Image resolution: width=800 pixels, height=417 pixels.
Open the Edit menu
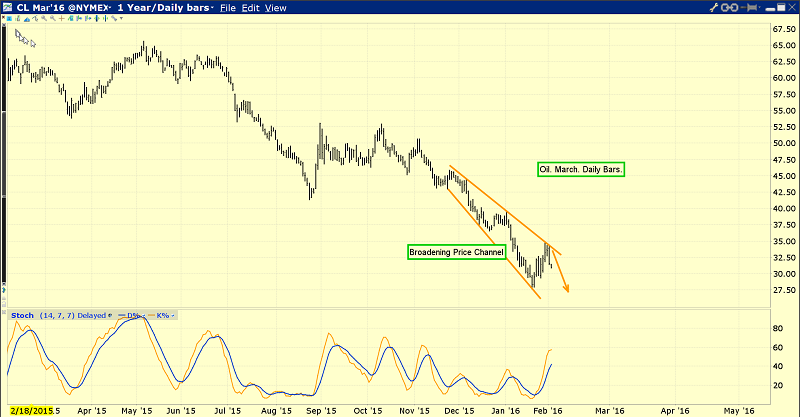click(x=250, y=8)
